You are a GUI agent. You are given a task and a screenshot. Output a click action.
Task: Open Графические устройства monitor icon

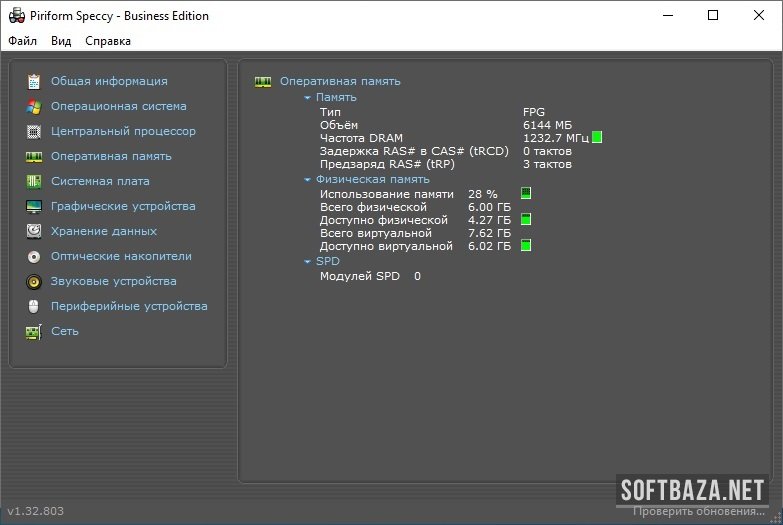pyautogui.click(x=34, y=206)
